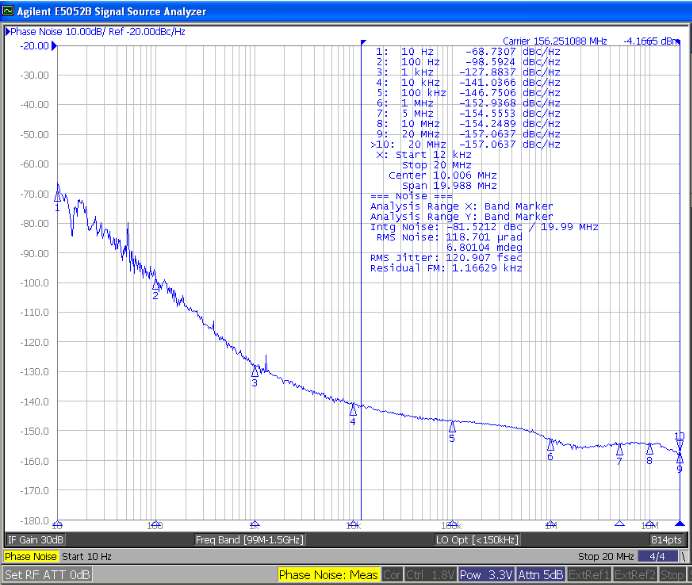Select marker 1 triangle on the trace
The width and height of the screenshot is (692, 585).
57,196
